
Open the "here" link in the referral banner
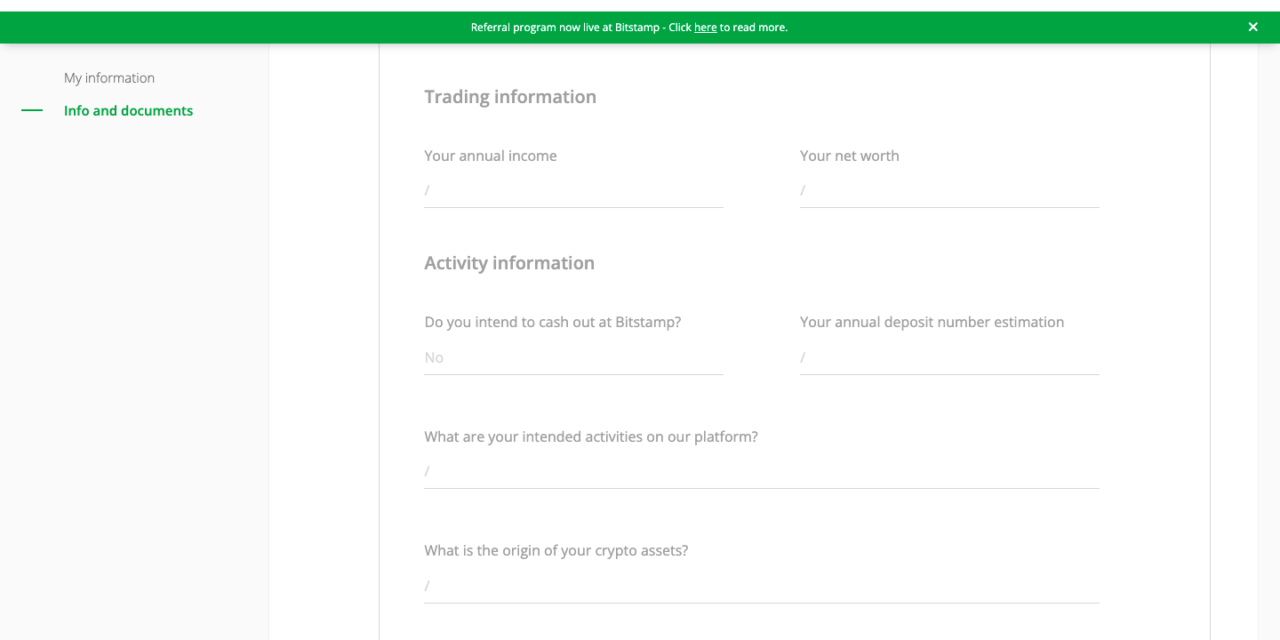click(x=705, y=27)
